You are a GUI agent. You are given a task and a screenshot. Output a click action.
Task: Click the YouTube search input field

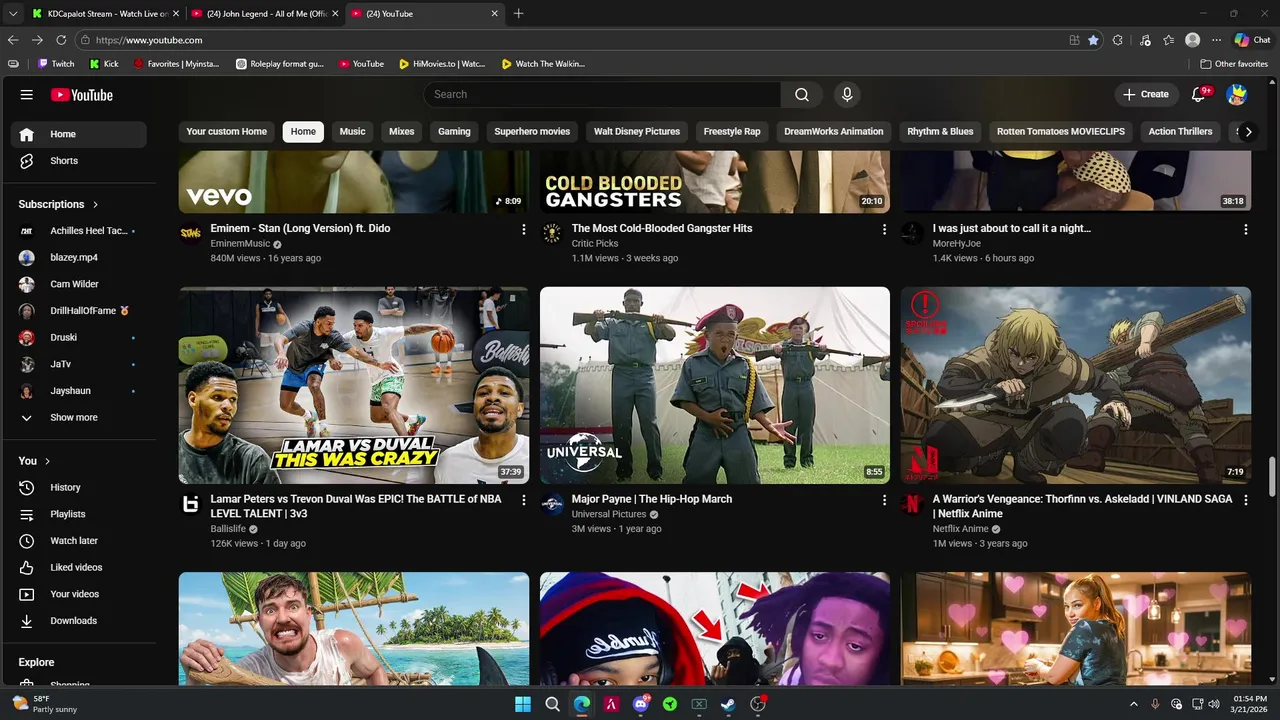(602, 94)
